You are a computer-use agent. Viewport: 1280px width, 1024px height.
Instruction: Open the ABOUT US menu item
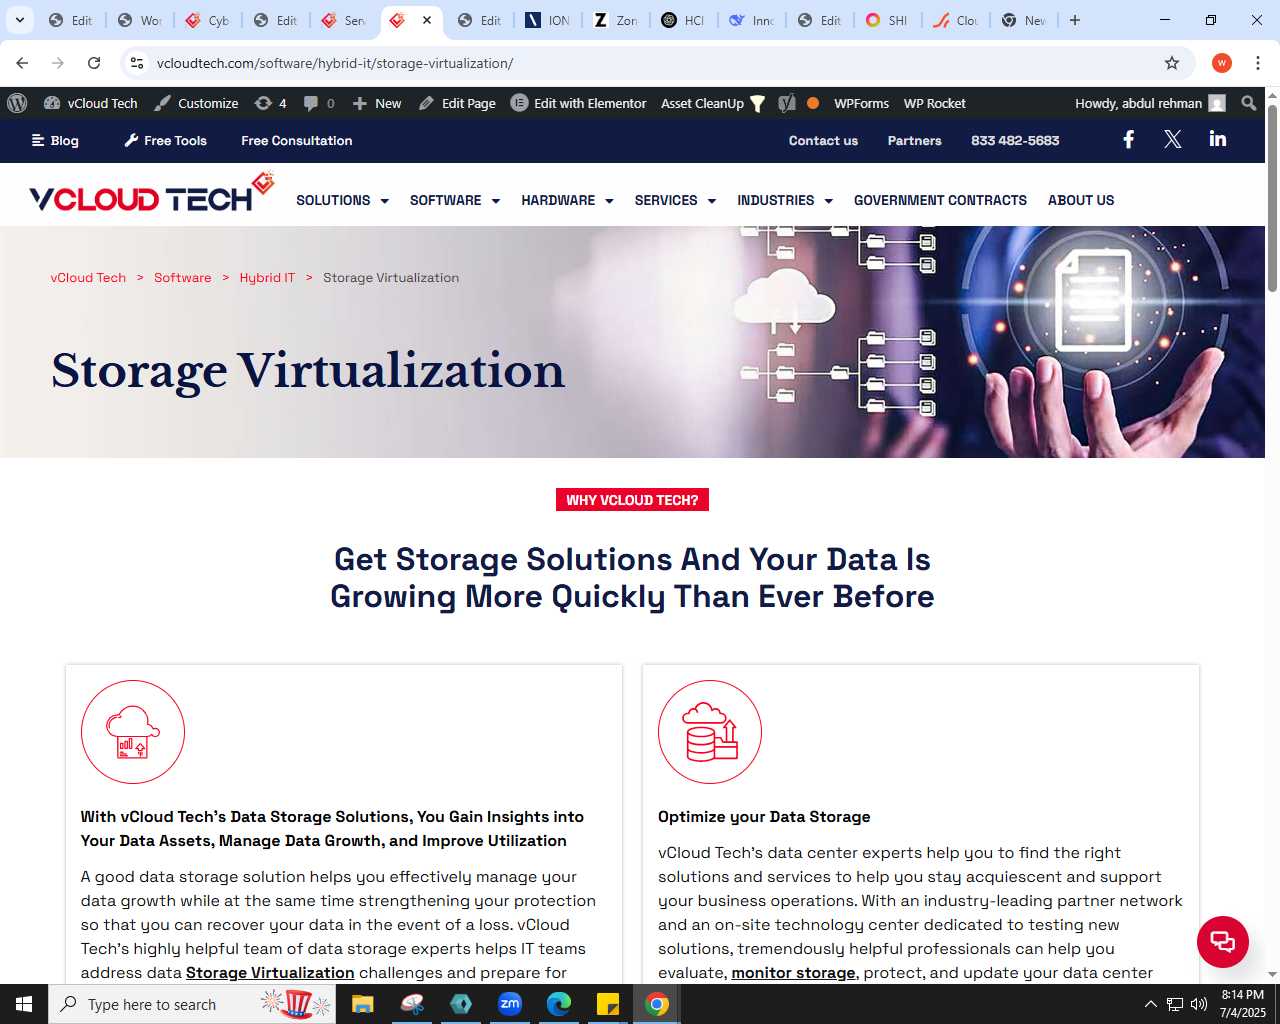pyautogui.click(x=1081, y=200)
